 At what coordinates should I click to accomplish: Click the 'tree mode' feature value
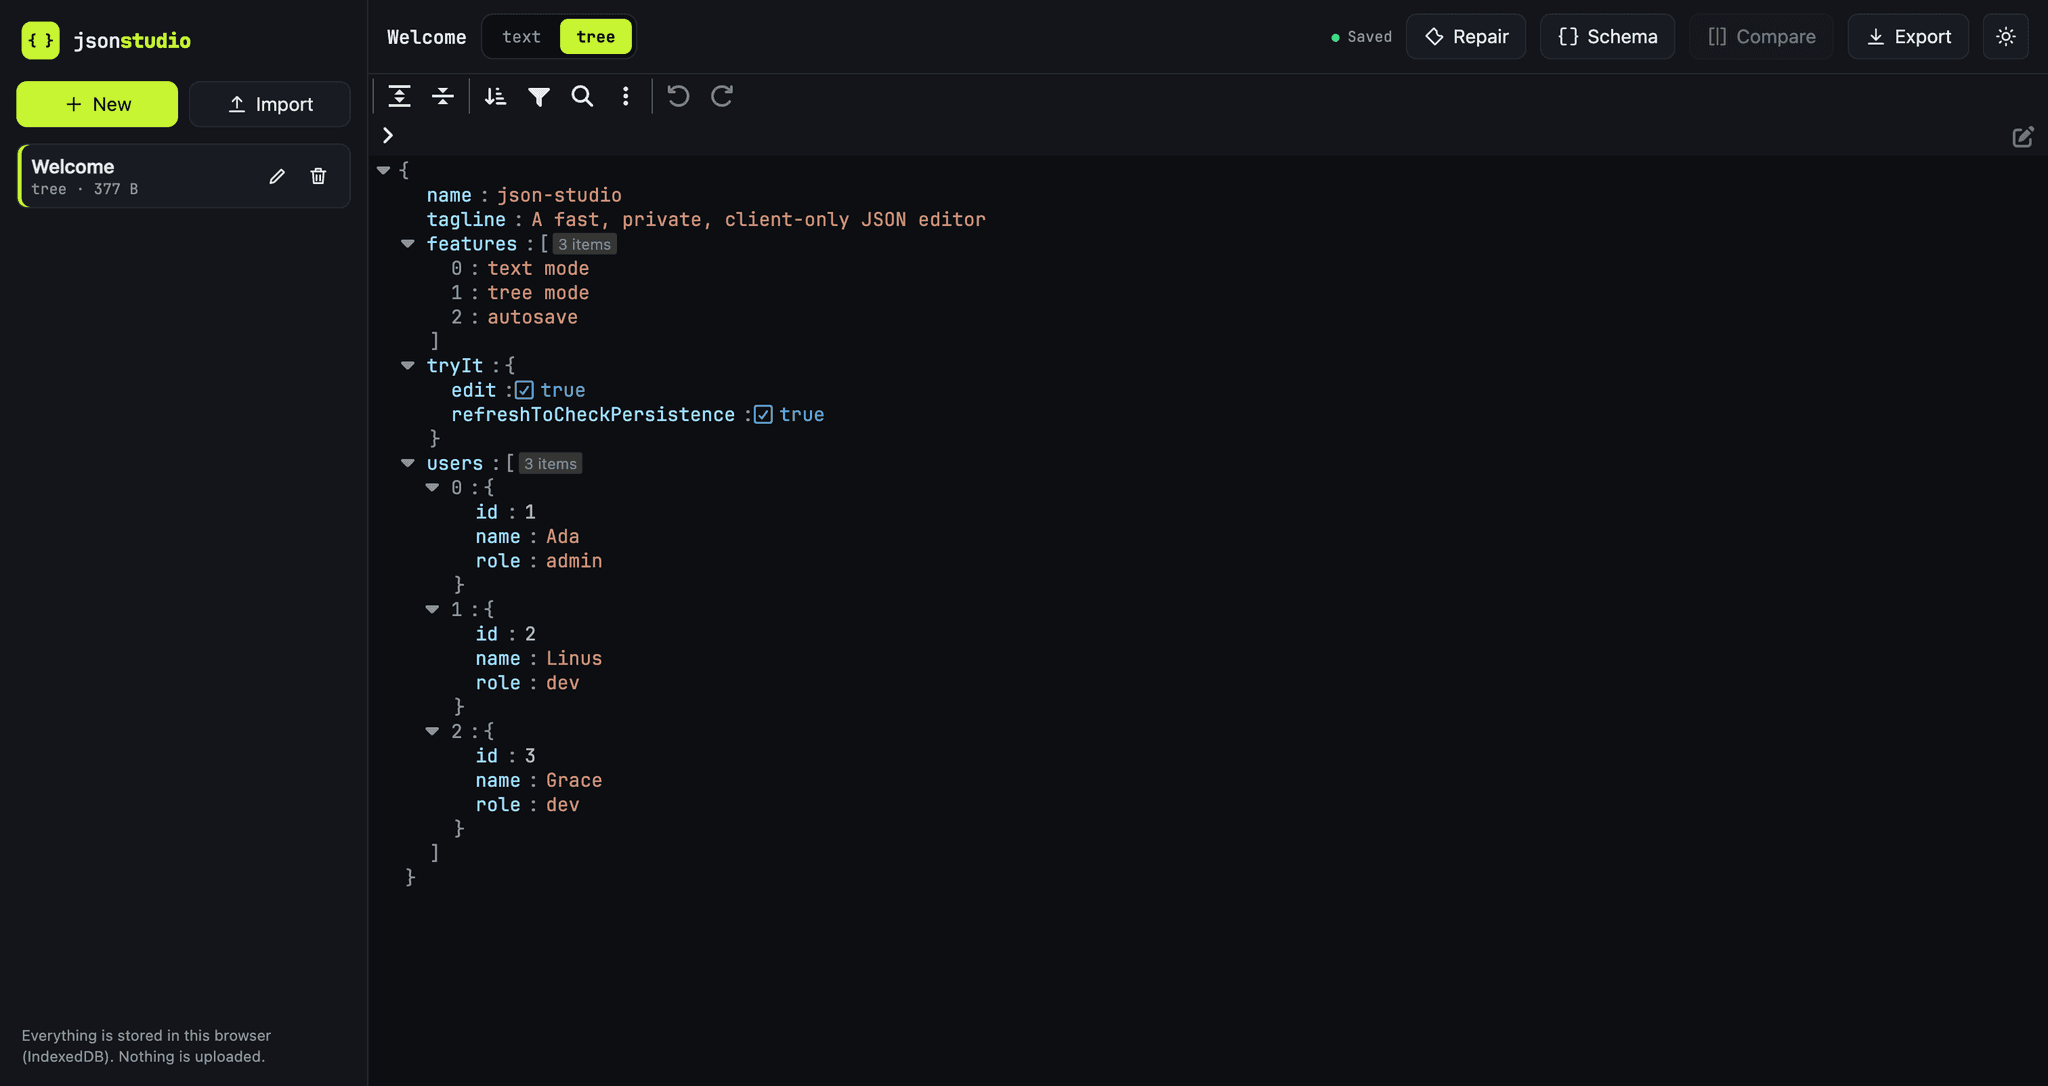[x=538, y=293]
